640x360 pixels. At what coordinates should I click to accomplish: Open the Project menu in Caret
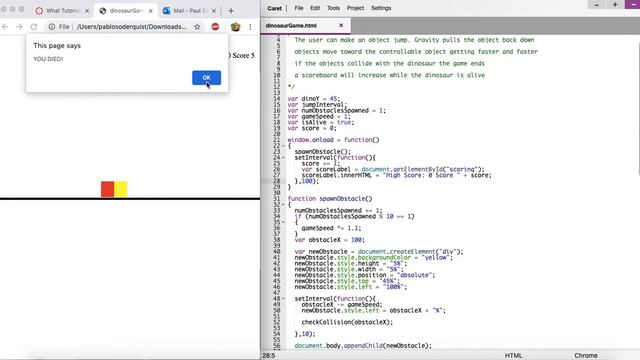tap(356, 8)
